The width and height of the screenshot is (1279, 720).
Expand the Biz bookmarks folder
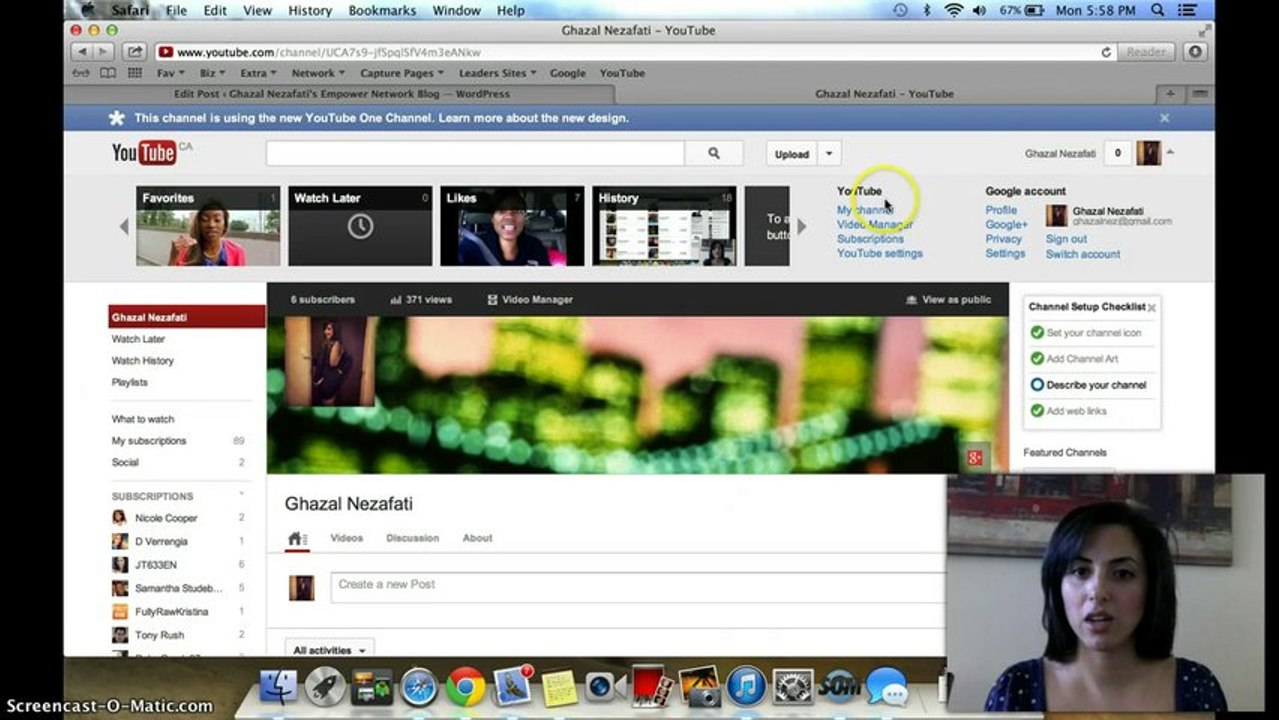pos(212,73)
